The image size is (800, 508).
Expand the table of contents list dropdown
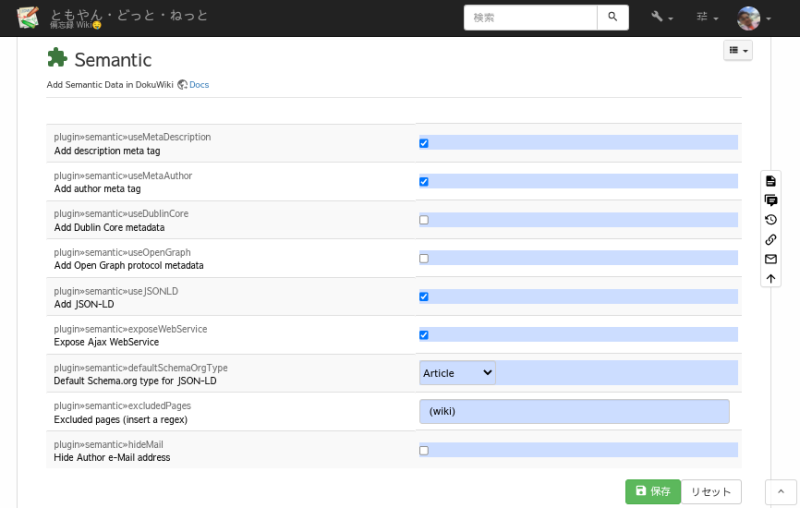[x=737, y=50]
